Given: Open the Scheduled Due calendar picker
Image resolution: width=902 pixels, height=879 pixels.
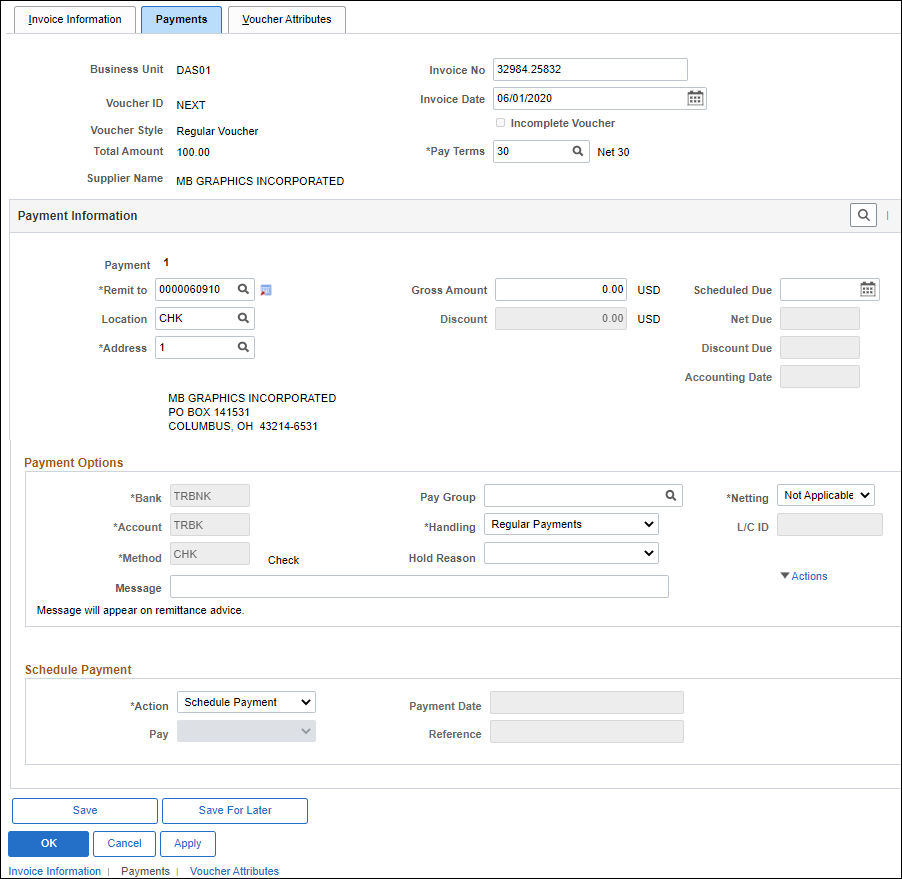Looking at the screenshot, I should pyautogui.click(x=867, y=289).
